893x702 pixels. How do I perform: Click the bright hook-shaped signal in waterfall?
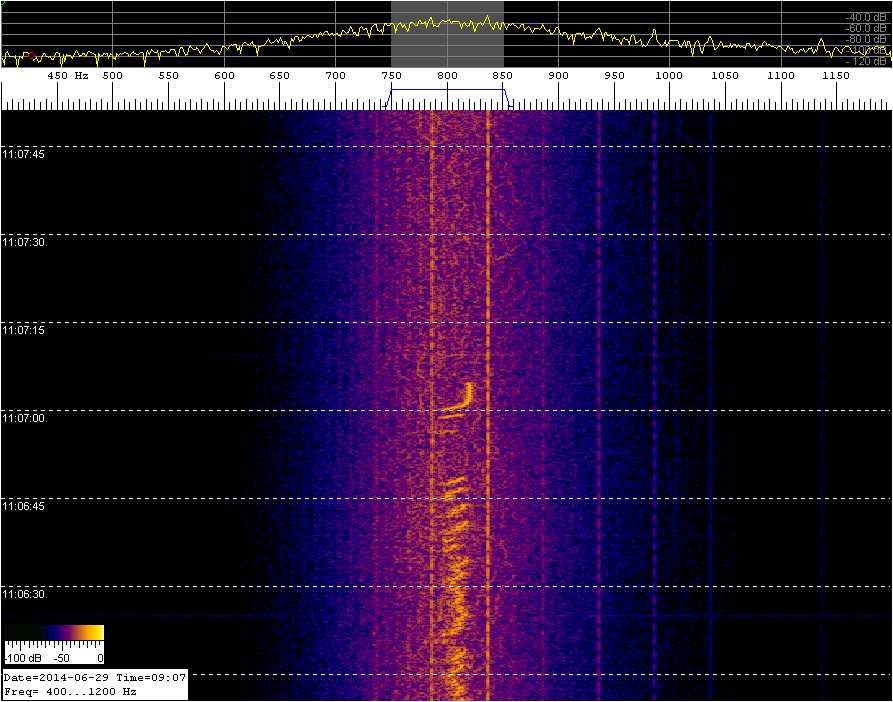[461, 398]
